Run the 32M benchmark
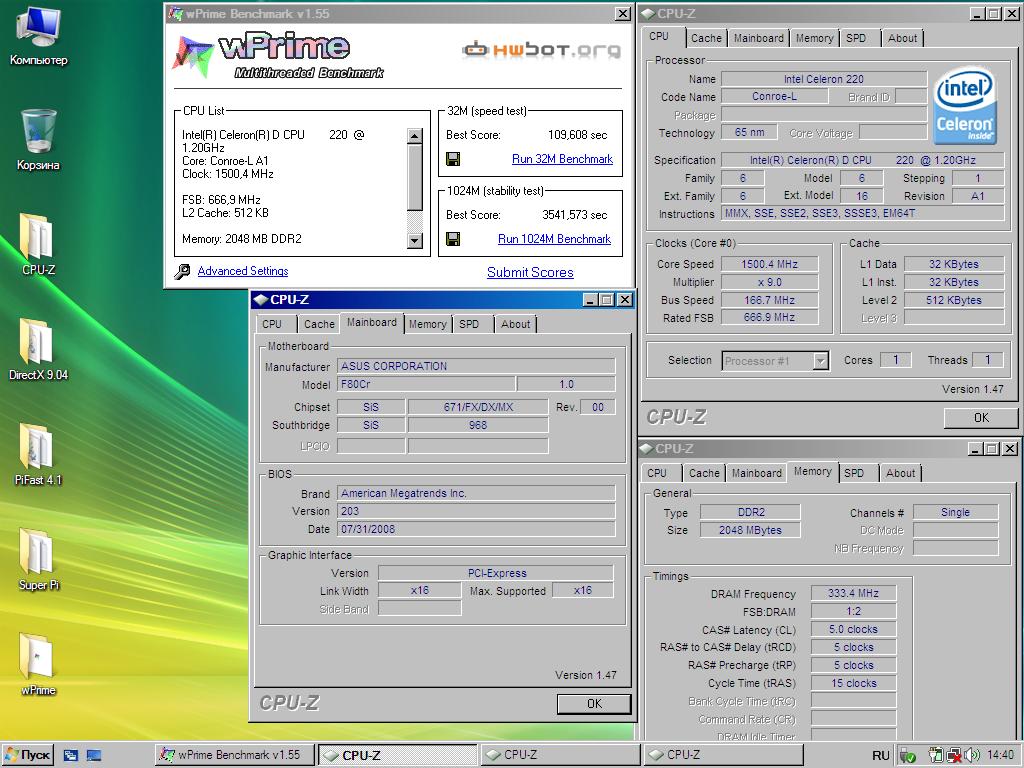This screenshot has width=1024, height=768. pos(562,159)
